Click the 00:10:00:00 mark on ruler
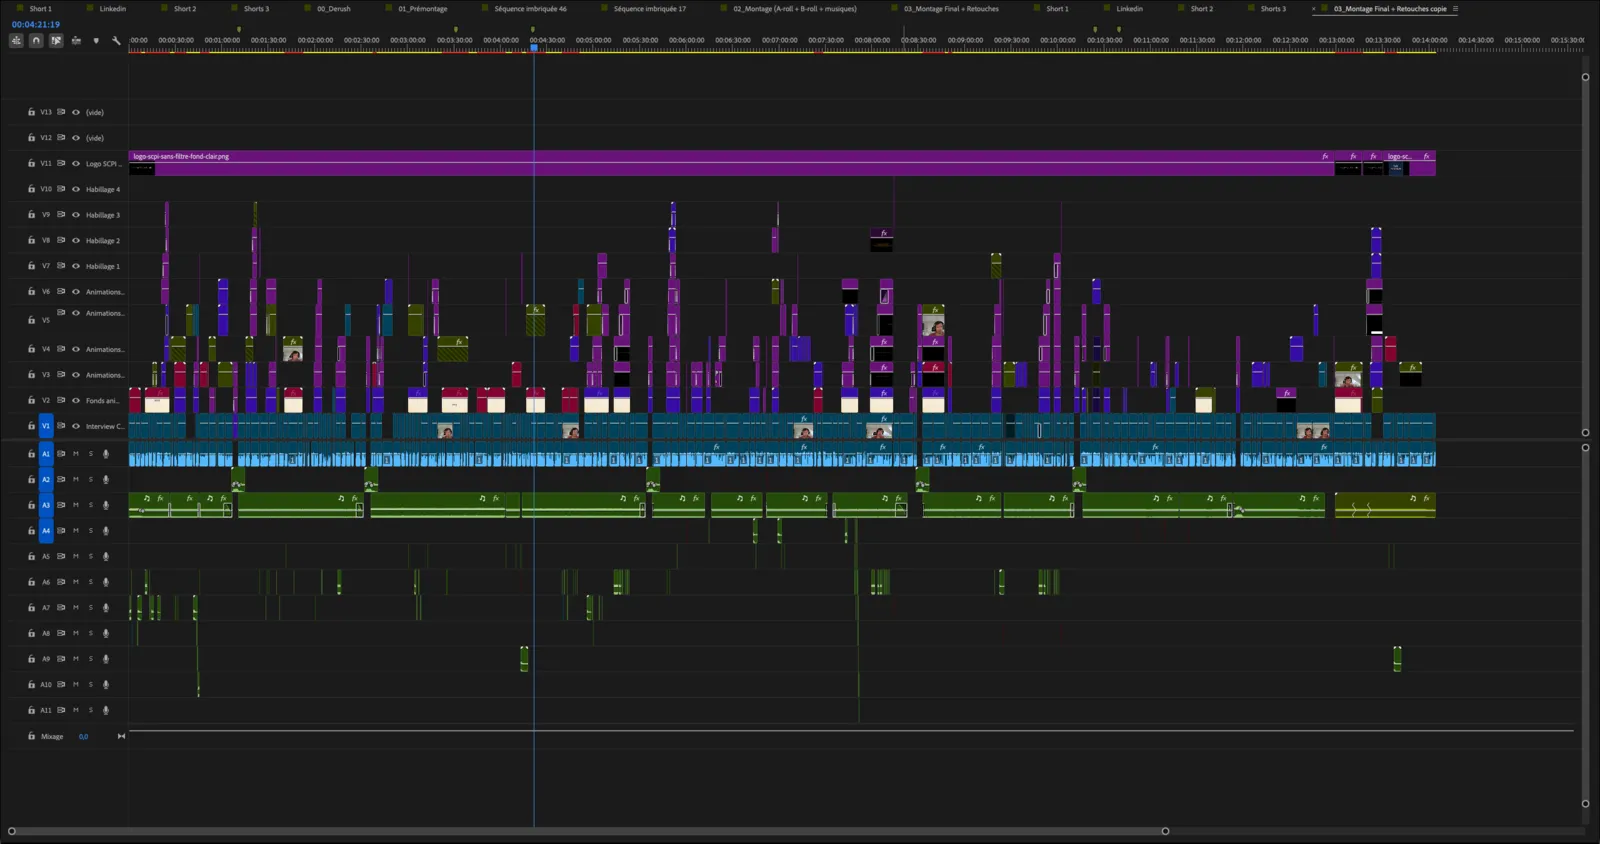Viewport: 1600px width, 844px height. [1058, 40]
